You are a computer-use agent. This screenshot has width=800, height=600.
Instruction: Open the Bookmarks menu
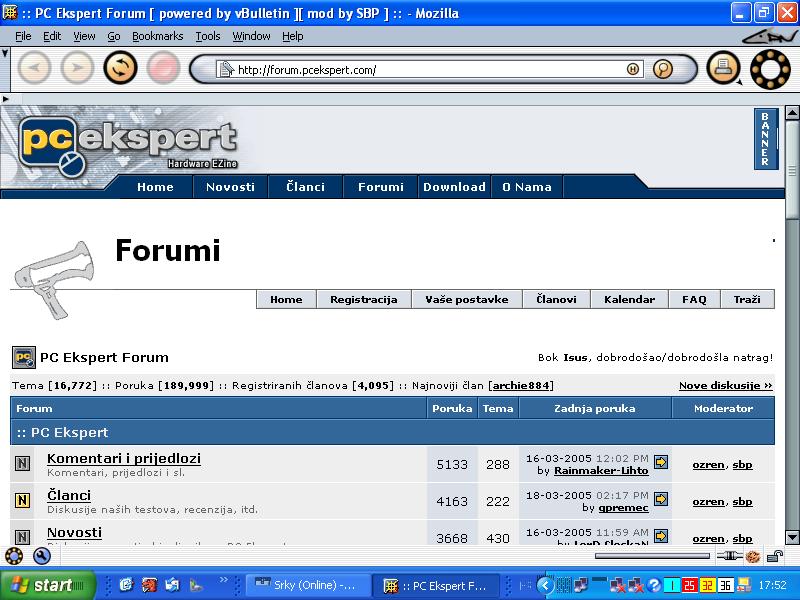(x=157, y=36)
